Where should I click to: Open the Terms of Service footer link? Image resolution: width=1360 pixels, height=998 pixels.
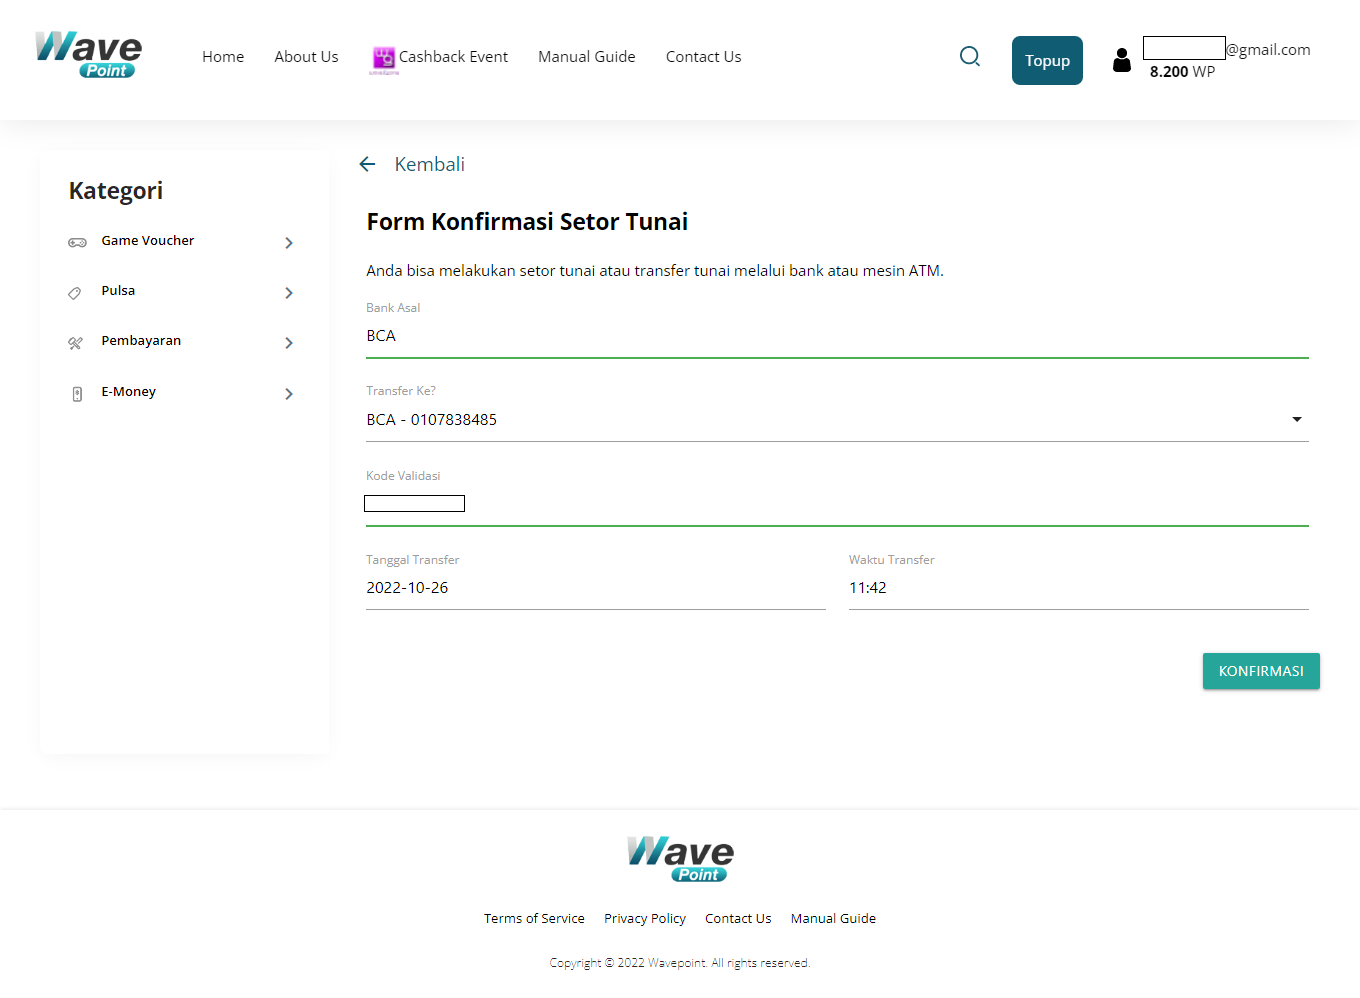point(534,918)
